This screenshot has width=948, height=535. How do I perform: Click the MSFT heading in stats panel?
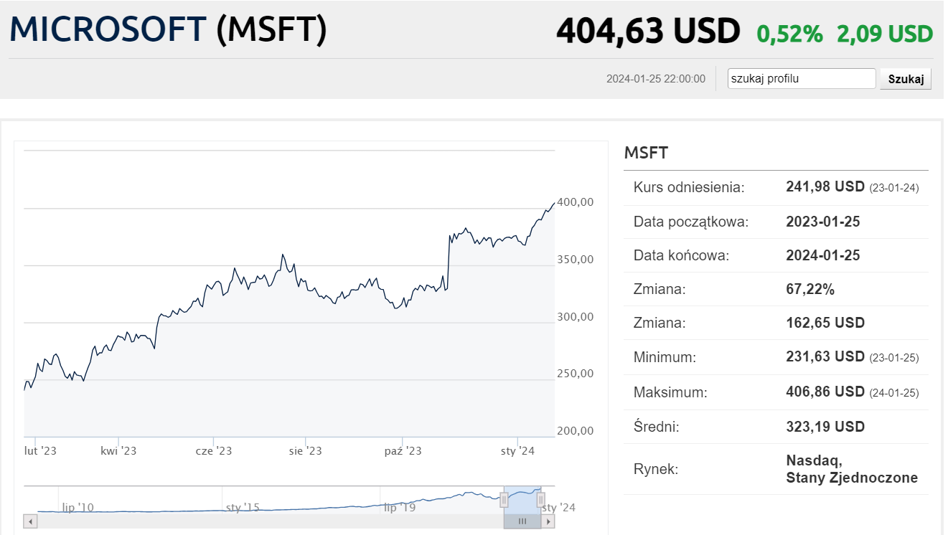pos(645,153)
